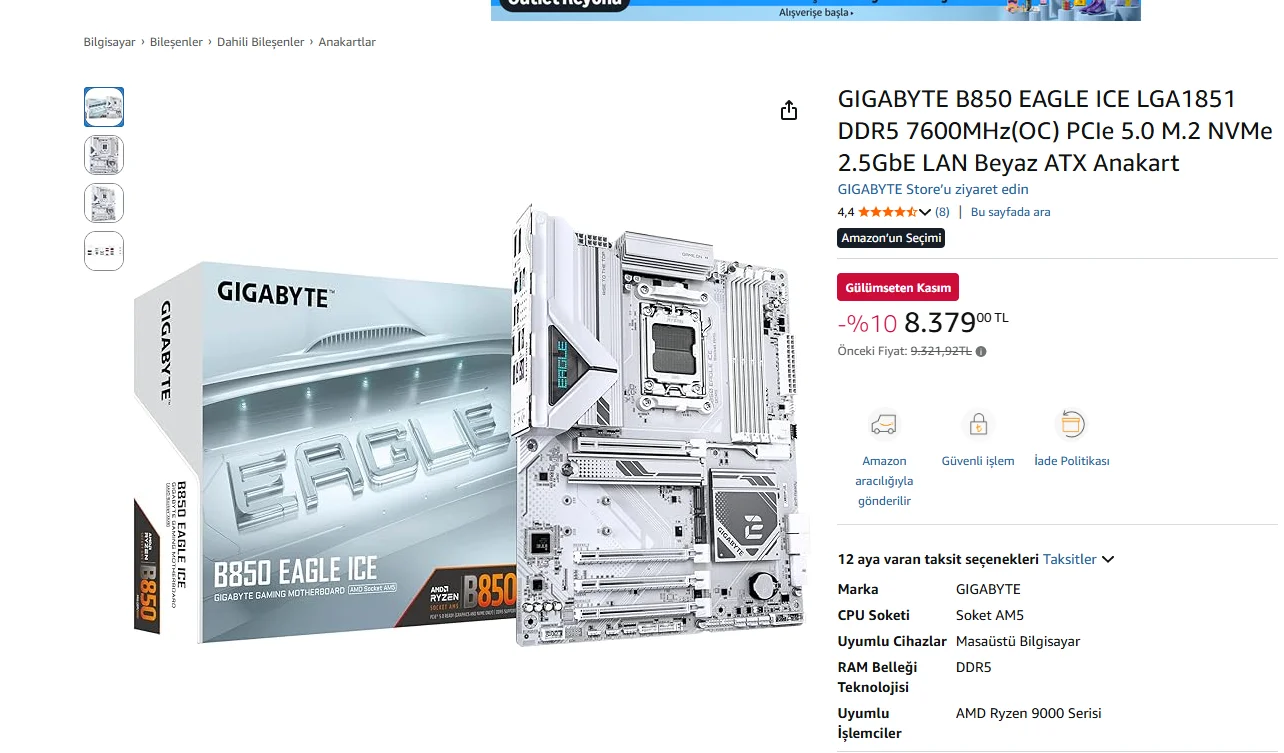Select the third motherboard thumbnail
Viewport: 1284px width, 753px height.
point(104,203)
